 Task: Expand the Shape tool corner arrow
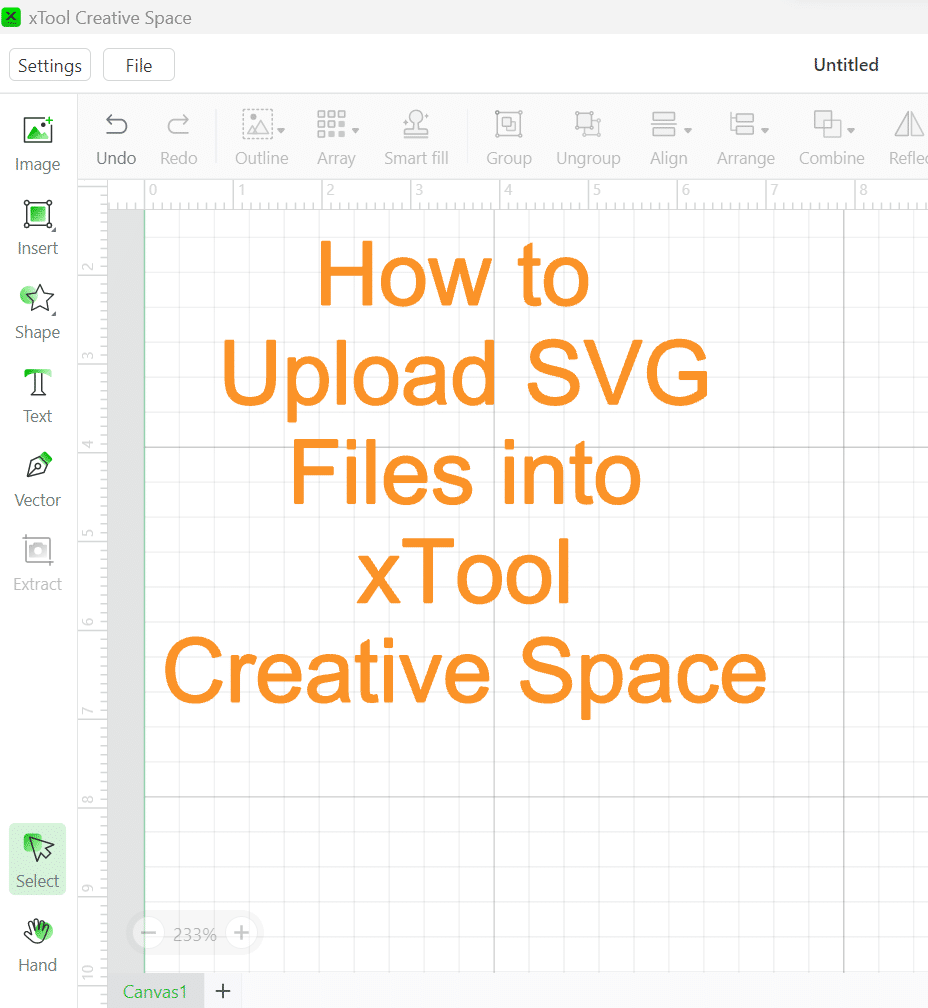click(53, 314)
